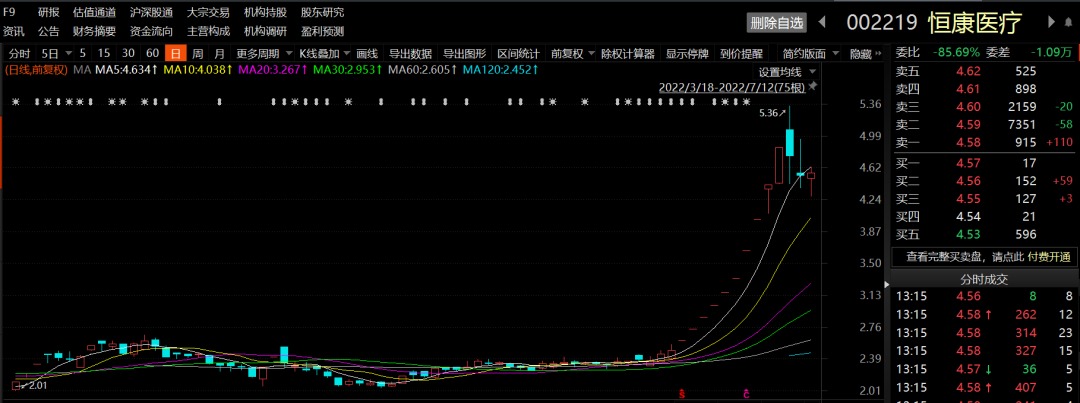Image resolution: width=1080 pixels, height=403 pixels.
Task: Select the 30-minute period
Action: pos(128,54)
